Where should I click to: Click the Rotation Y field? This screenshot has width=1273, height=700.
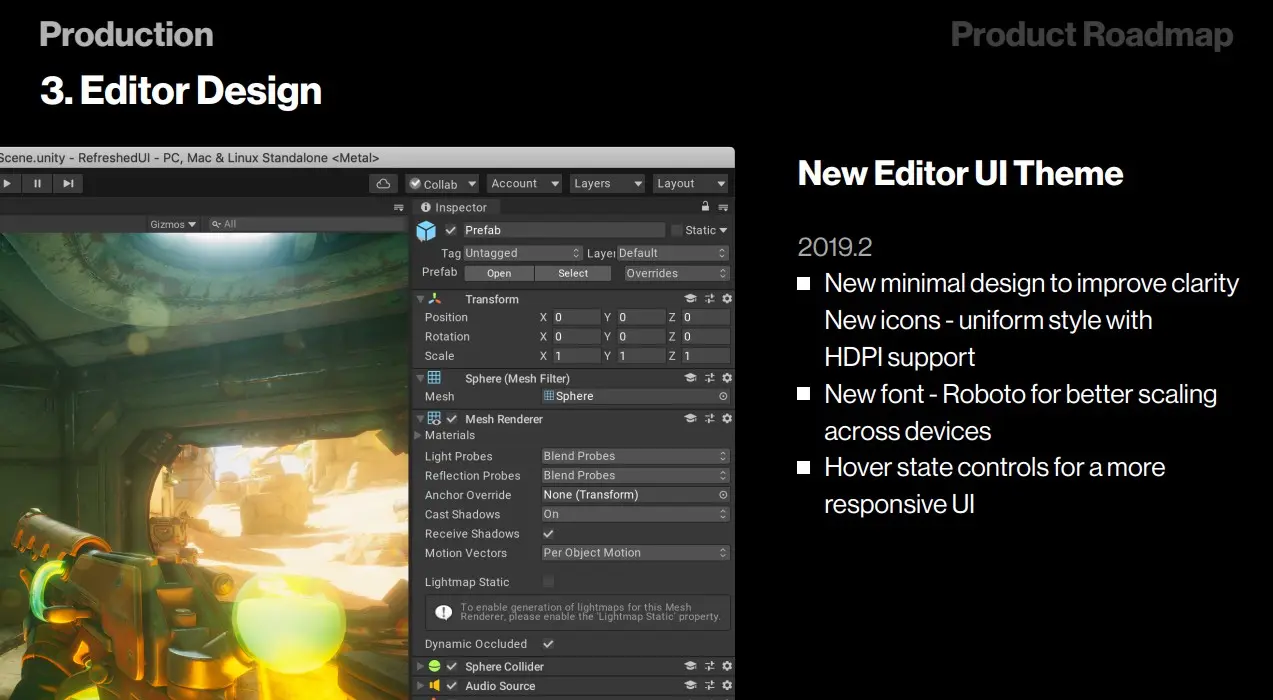pyautogui.click(x=640, y=337)
